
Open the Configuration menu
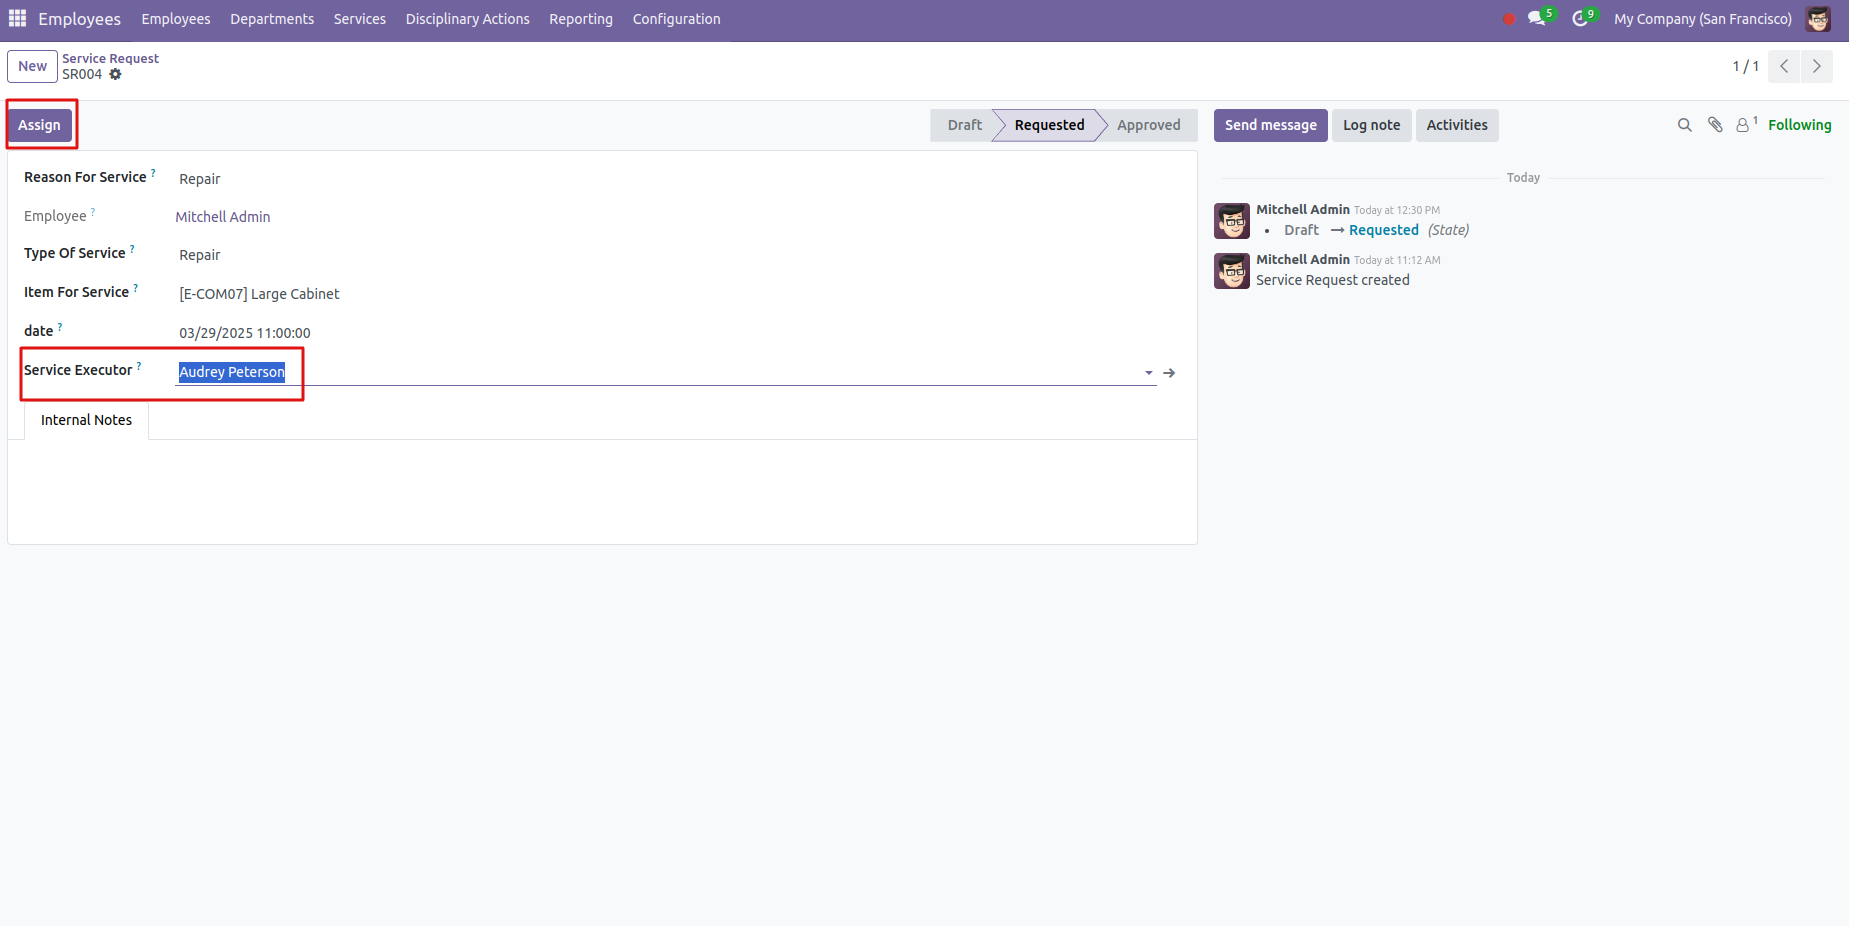pyautogui.click(x=676, y=19)
